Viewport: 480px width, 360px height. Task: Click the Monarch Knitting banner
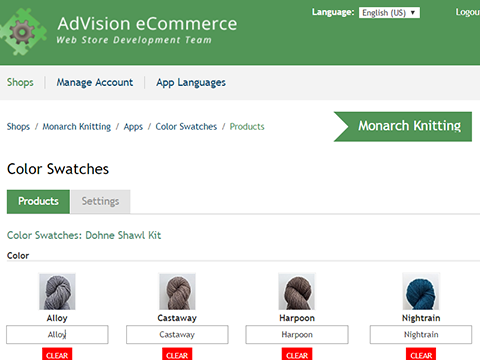tap(403, 127)
